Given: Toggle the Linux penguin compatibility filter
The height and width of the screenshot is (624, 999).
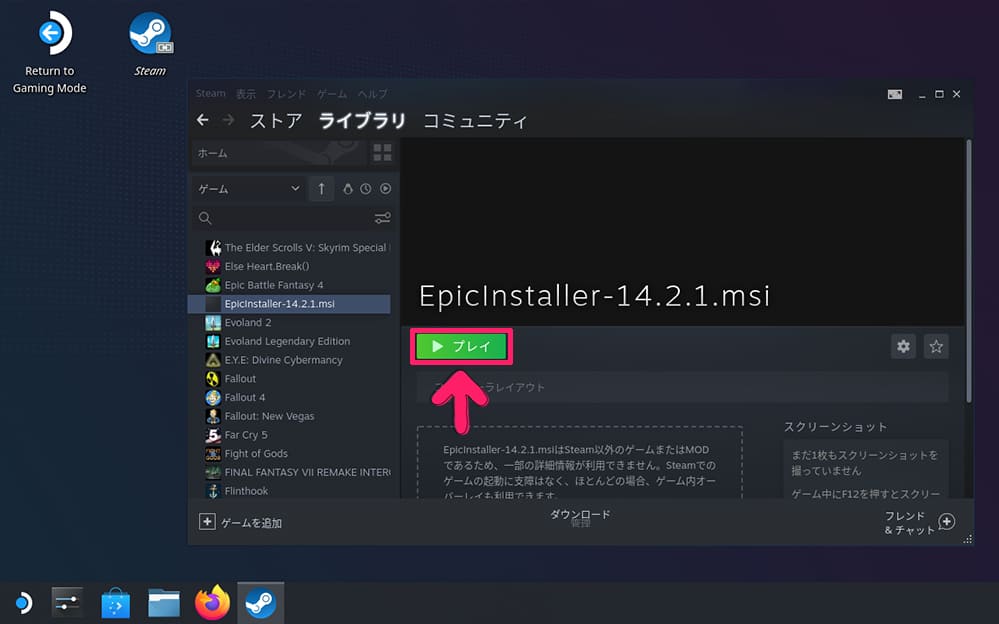Looking at the screenshot, I should [x=347, y=189].
